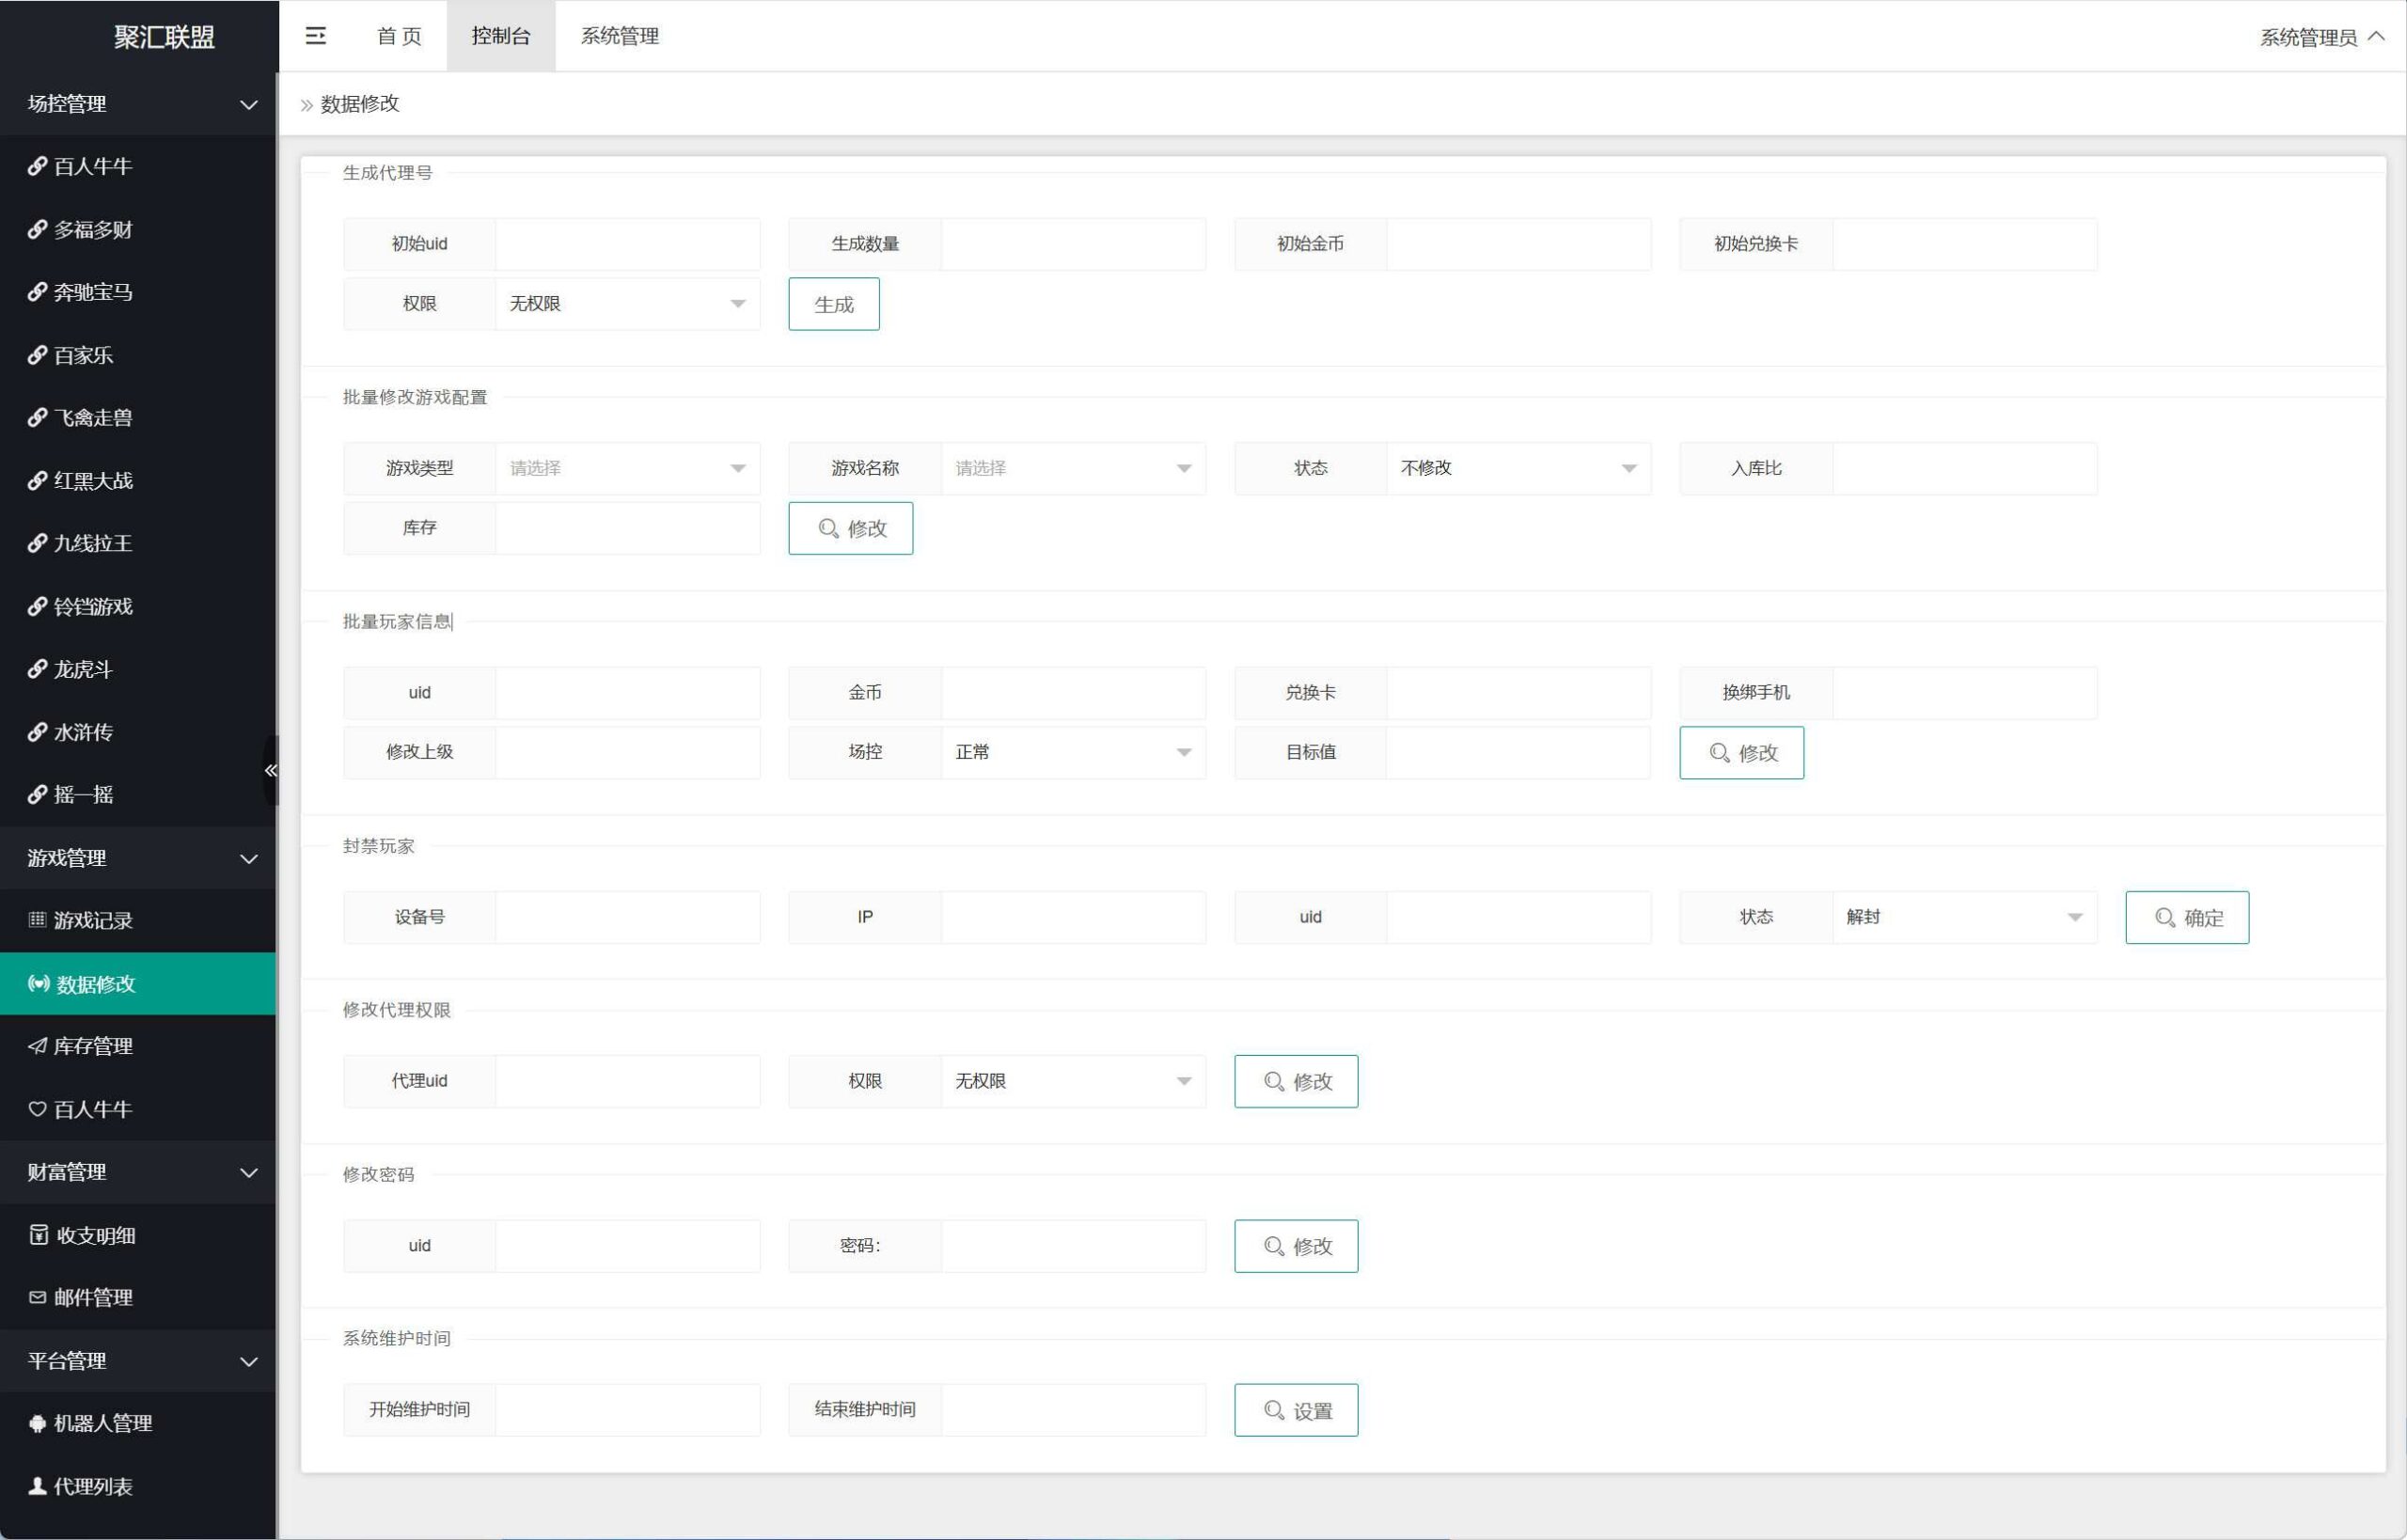
Task: Click the hamburger menu toggle icon
Action: [x=315, y=36]
